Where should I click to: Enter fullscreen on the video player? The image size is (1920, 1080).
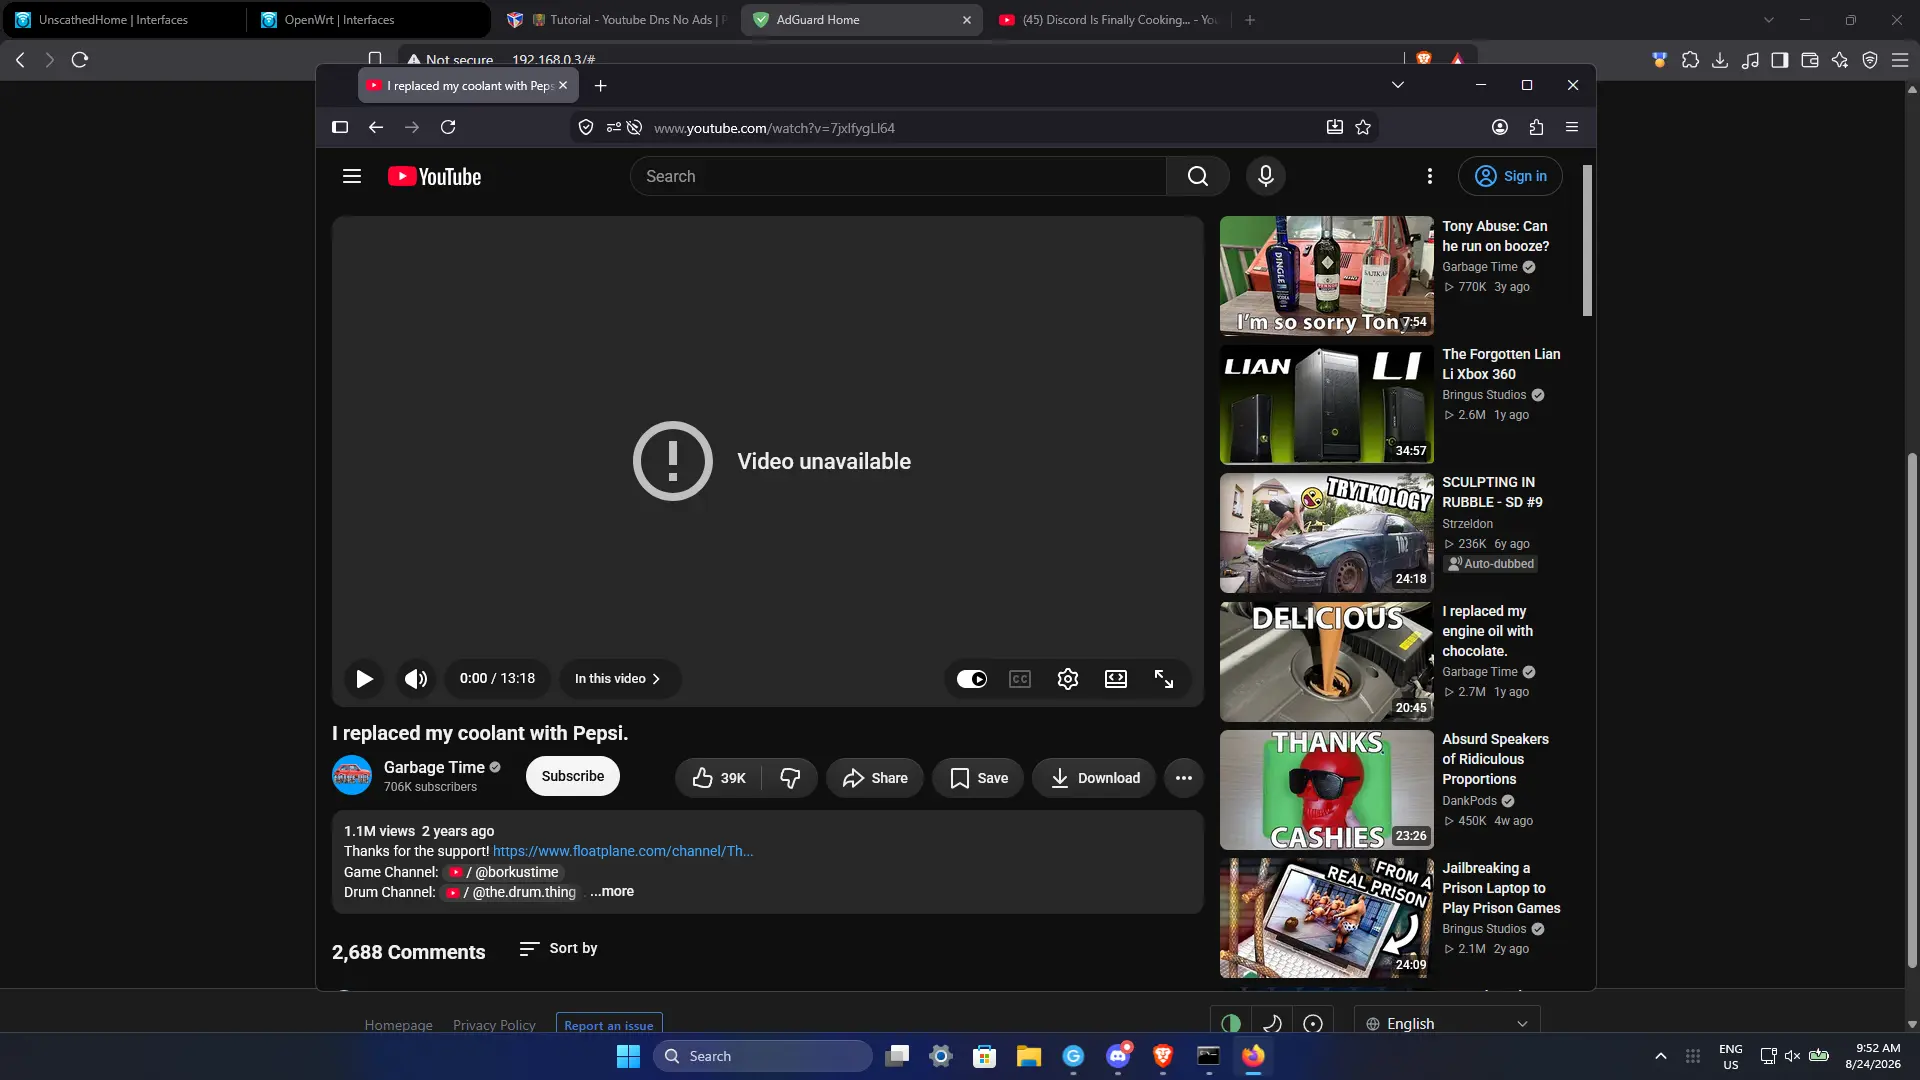[x=1164, y=679]
